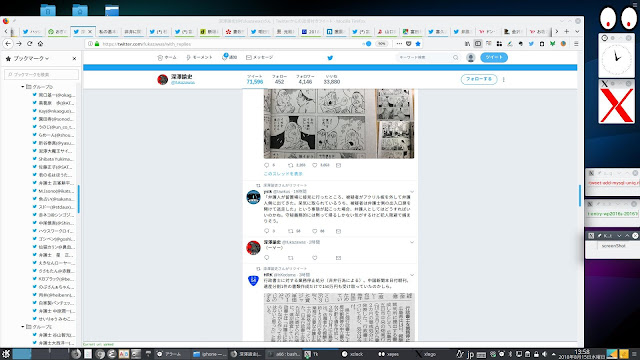Open the dropdown chevron on the lawyer question retweet
The width and height of the screenshot is (640, 360).
pos(412,192)
